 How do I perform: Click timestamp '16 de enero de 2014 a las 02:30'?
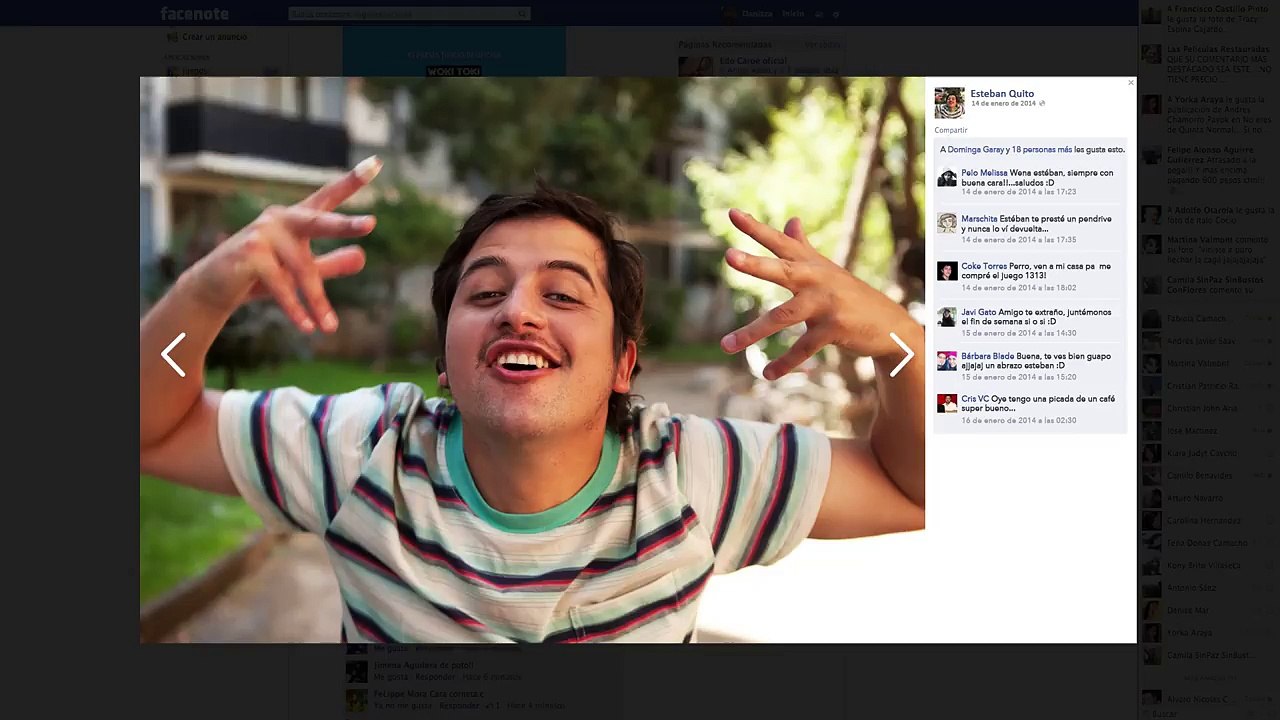[x=1019, y=420]
